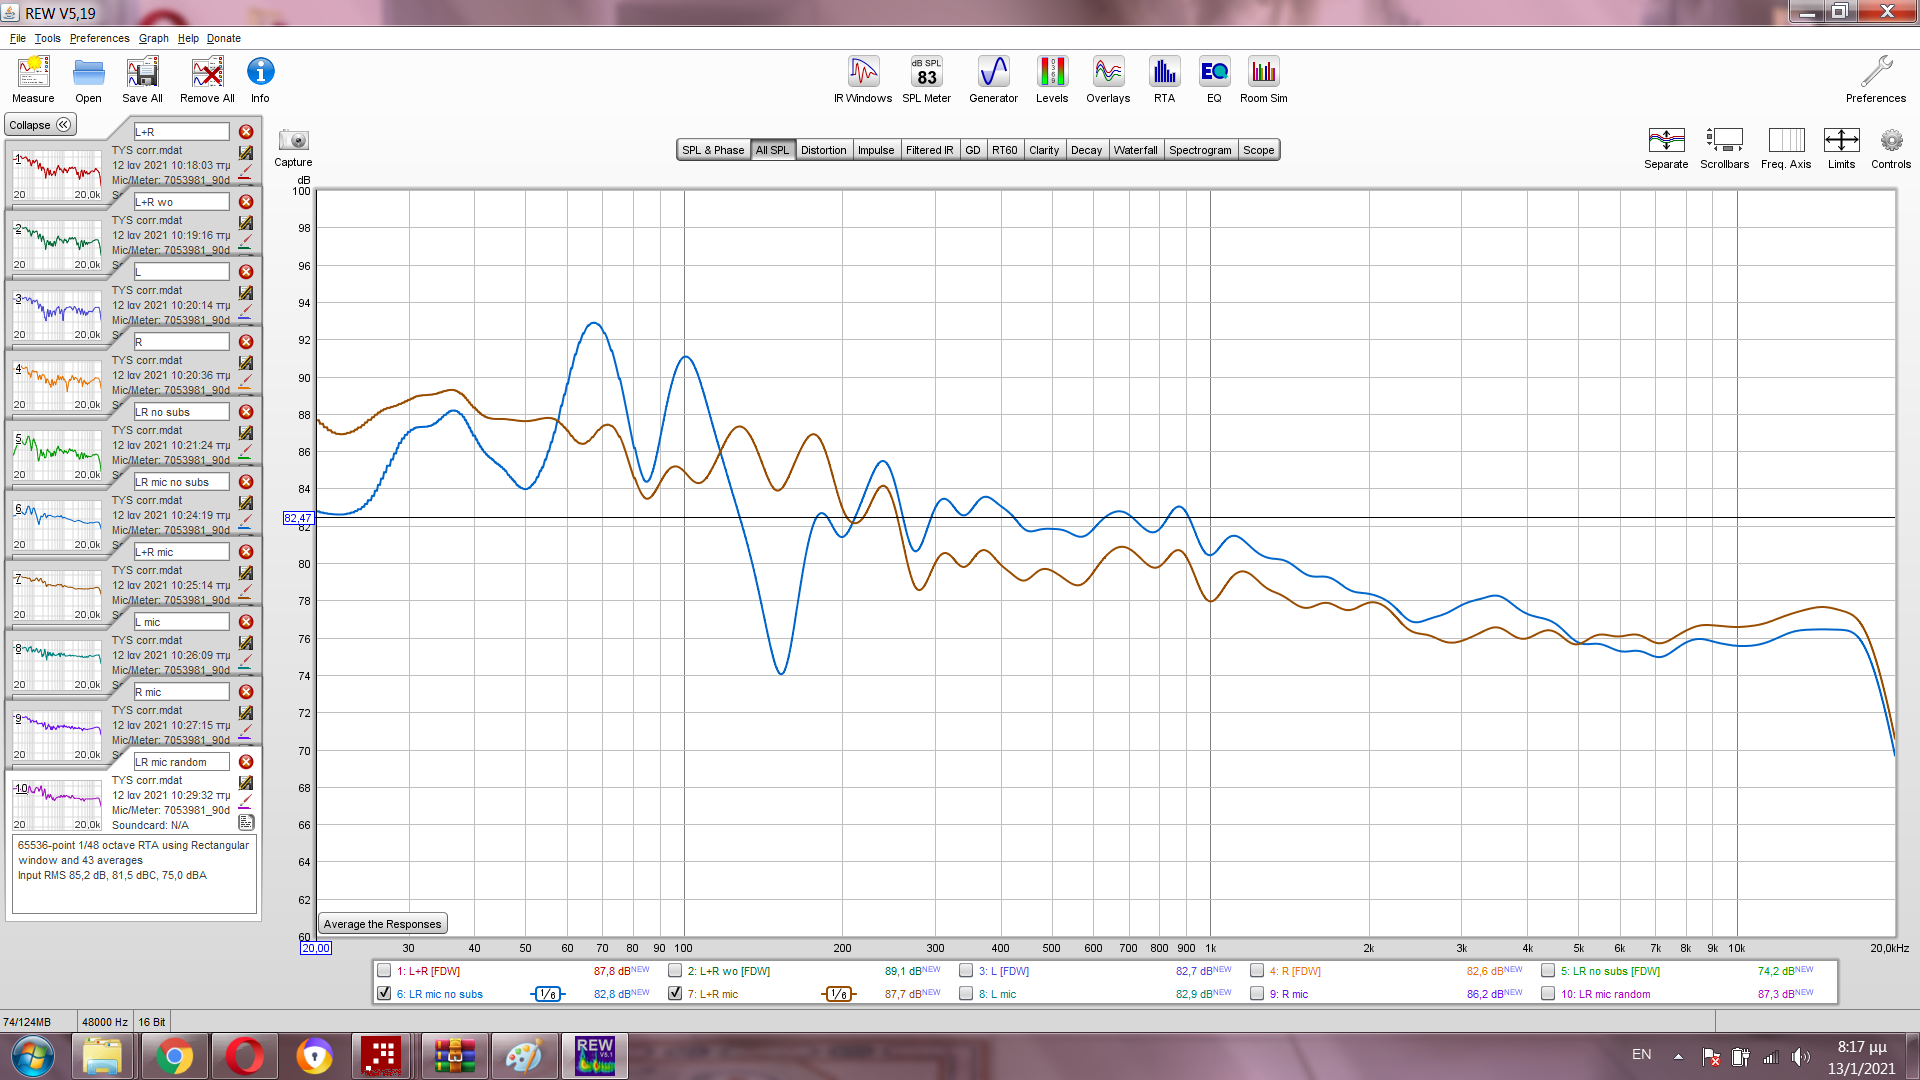Uncheck the LR mic no subs trace

384,993
